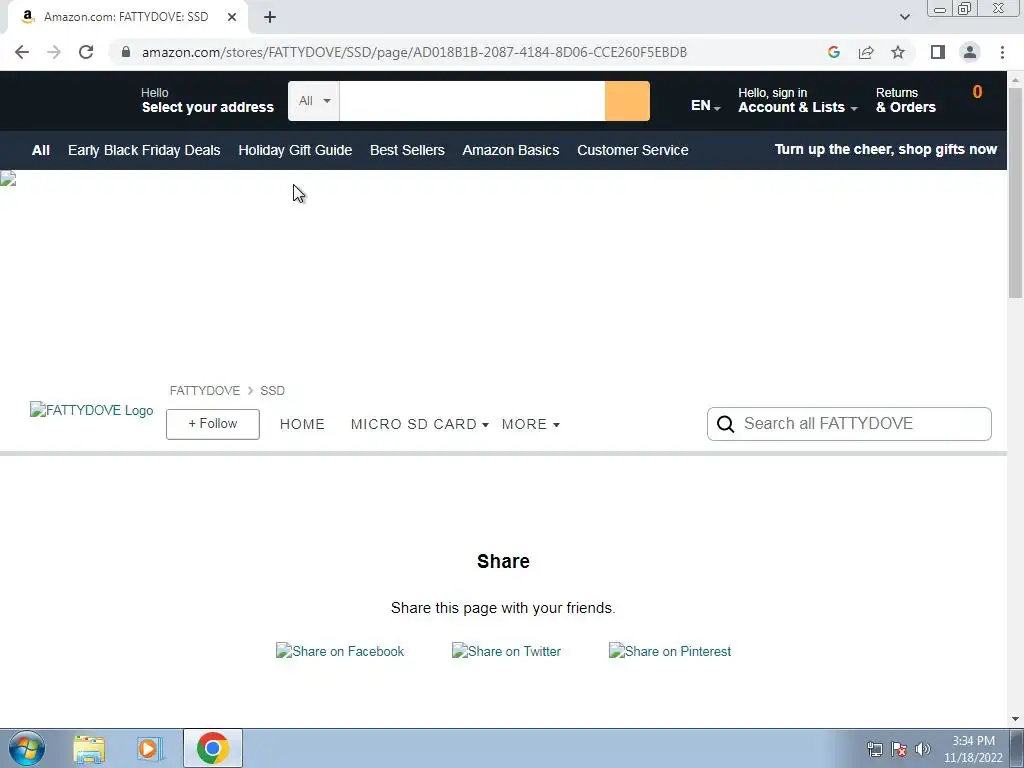Click the page vertical scrollbar thumb
This screenshot has width=1024, height=768.
[x=1015, y=193]
